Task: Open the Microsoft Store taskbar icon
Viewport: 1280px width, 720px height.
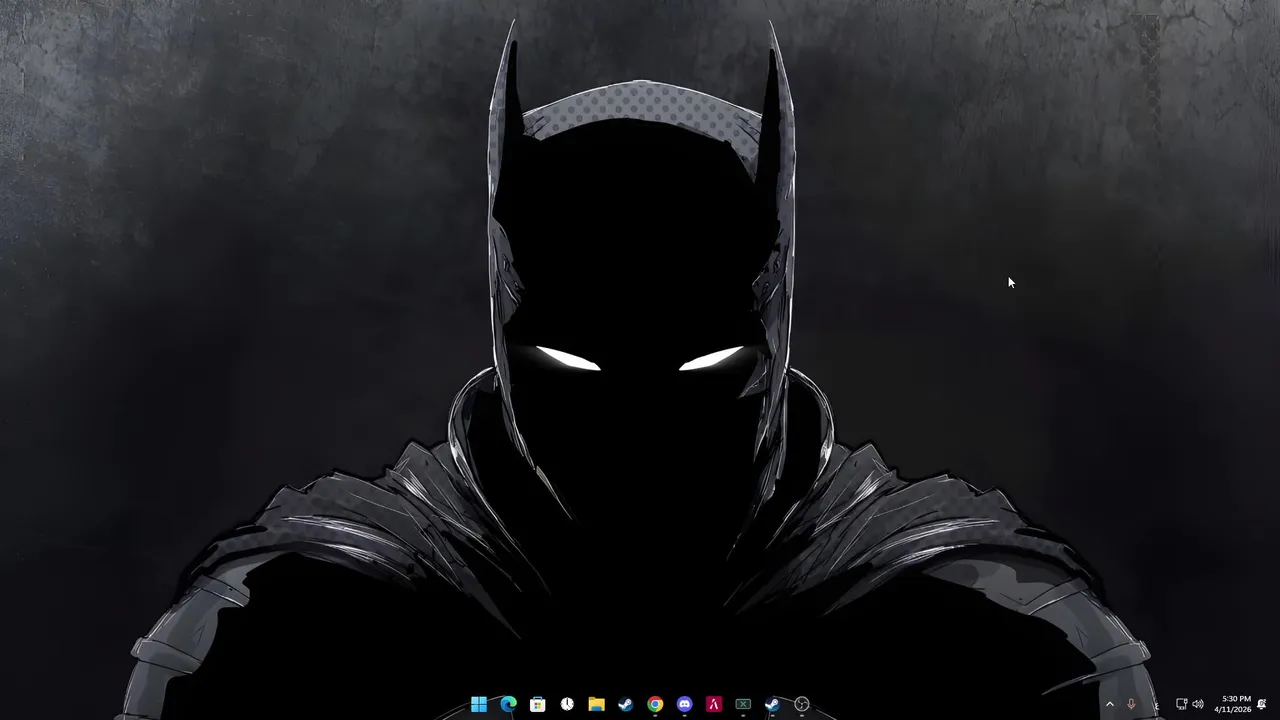Action: click(x=537, y=704)
